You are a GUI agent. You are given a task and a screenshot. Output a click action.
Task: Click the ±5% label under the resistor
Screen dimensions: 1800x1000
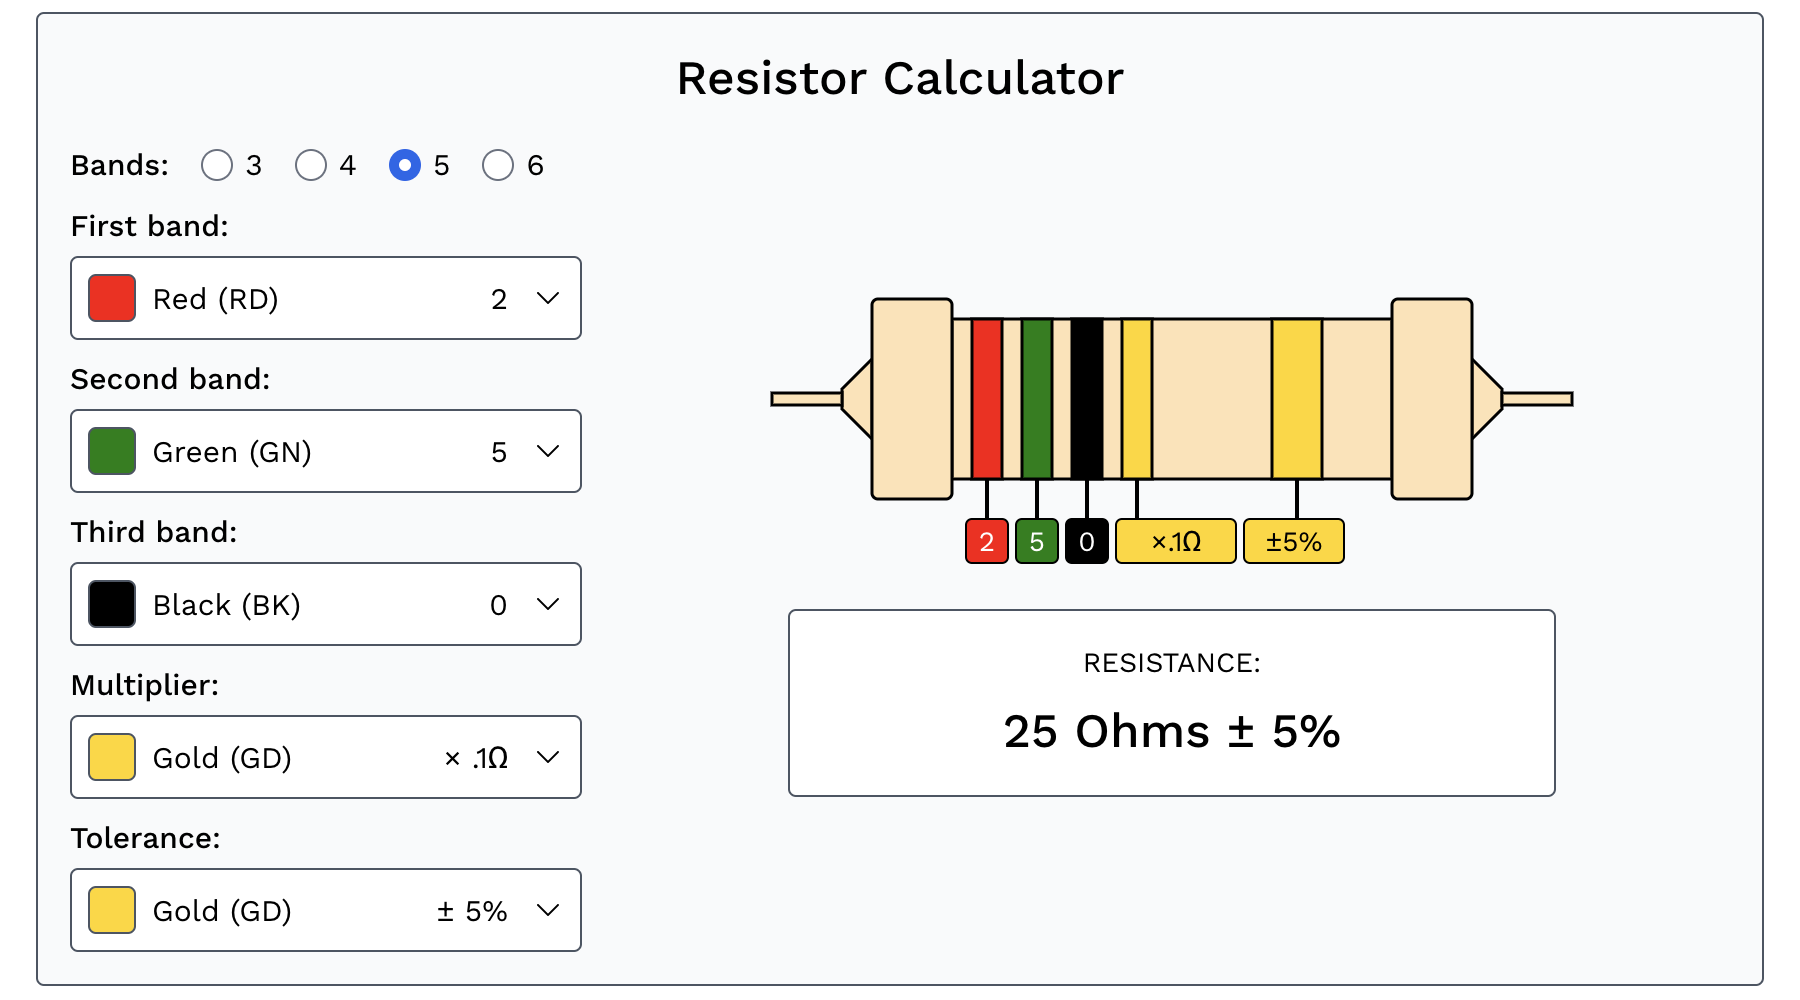[x=1293, y=540]
